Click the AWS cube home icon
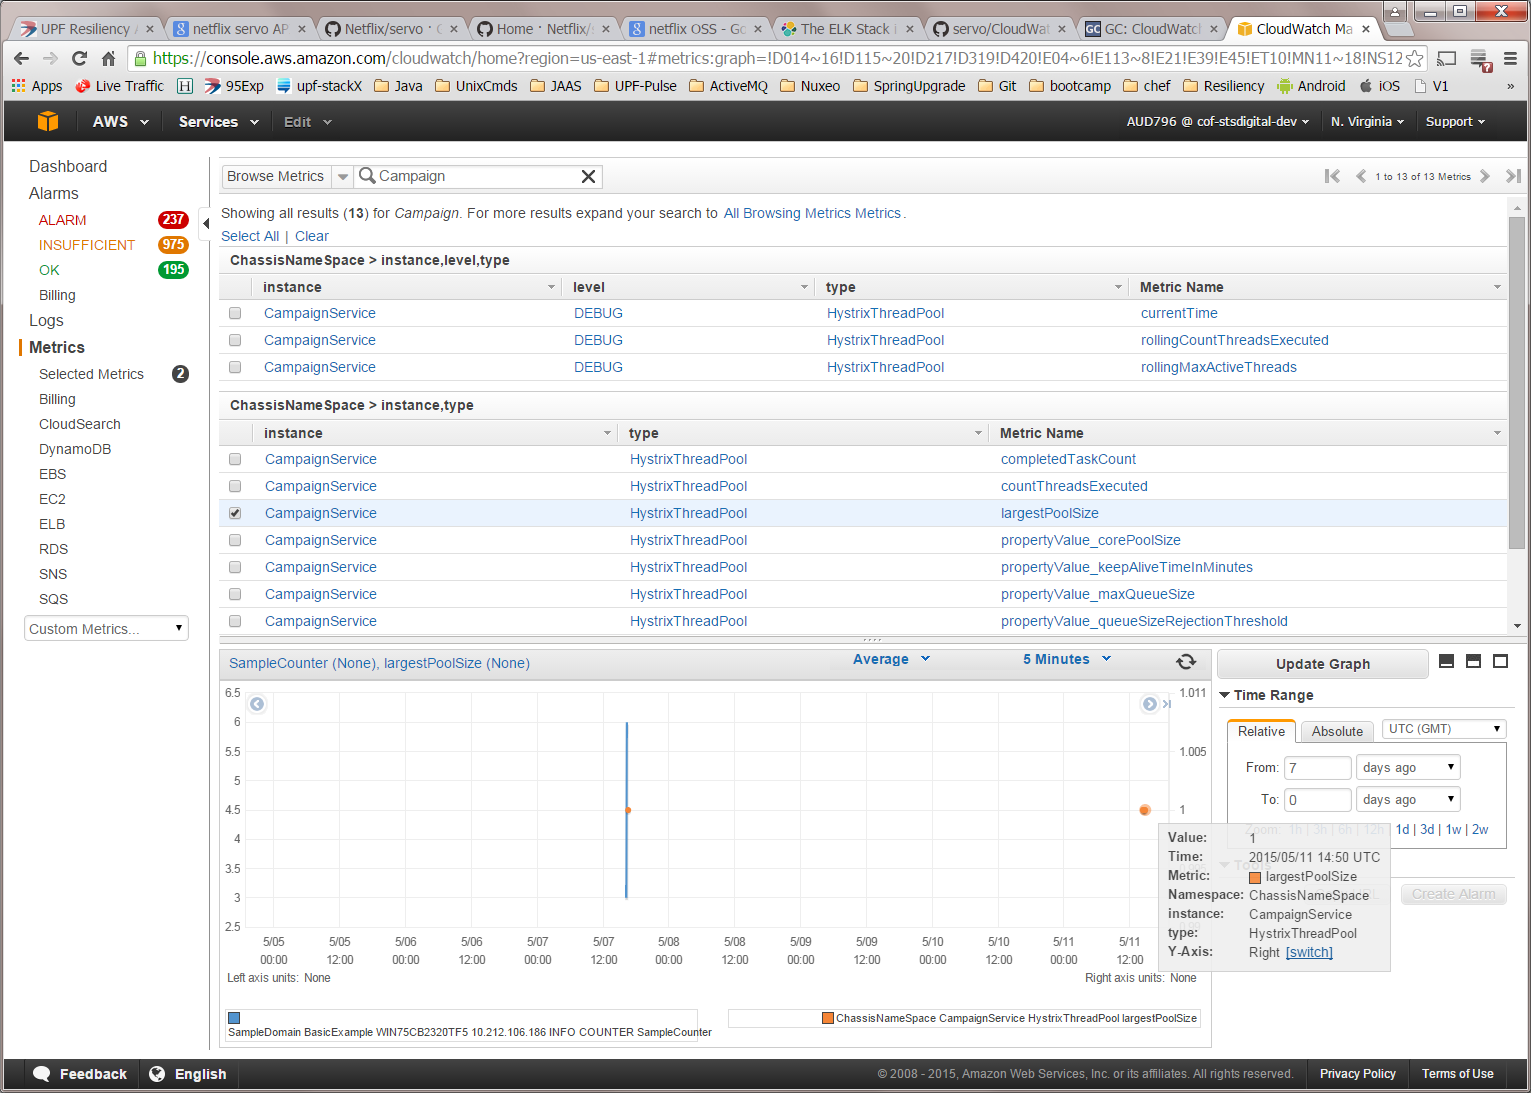Image resolution: width=1531 pixels, height=1093 pixels. (x=48, y=122)
